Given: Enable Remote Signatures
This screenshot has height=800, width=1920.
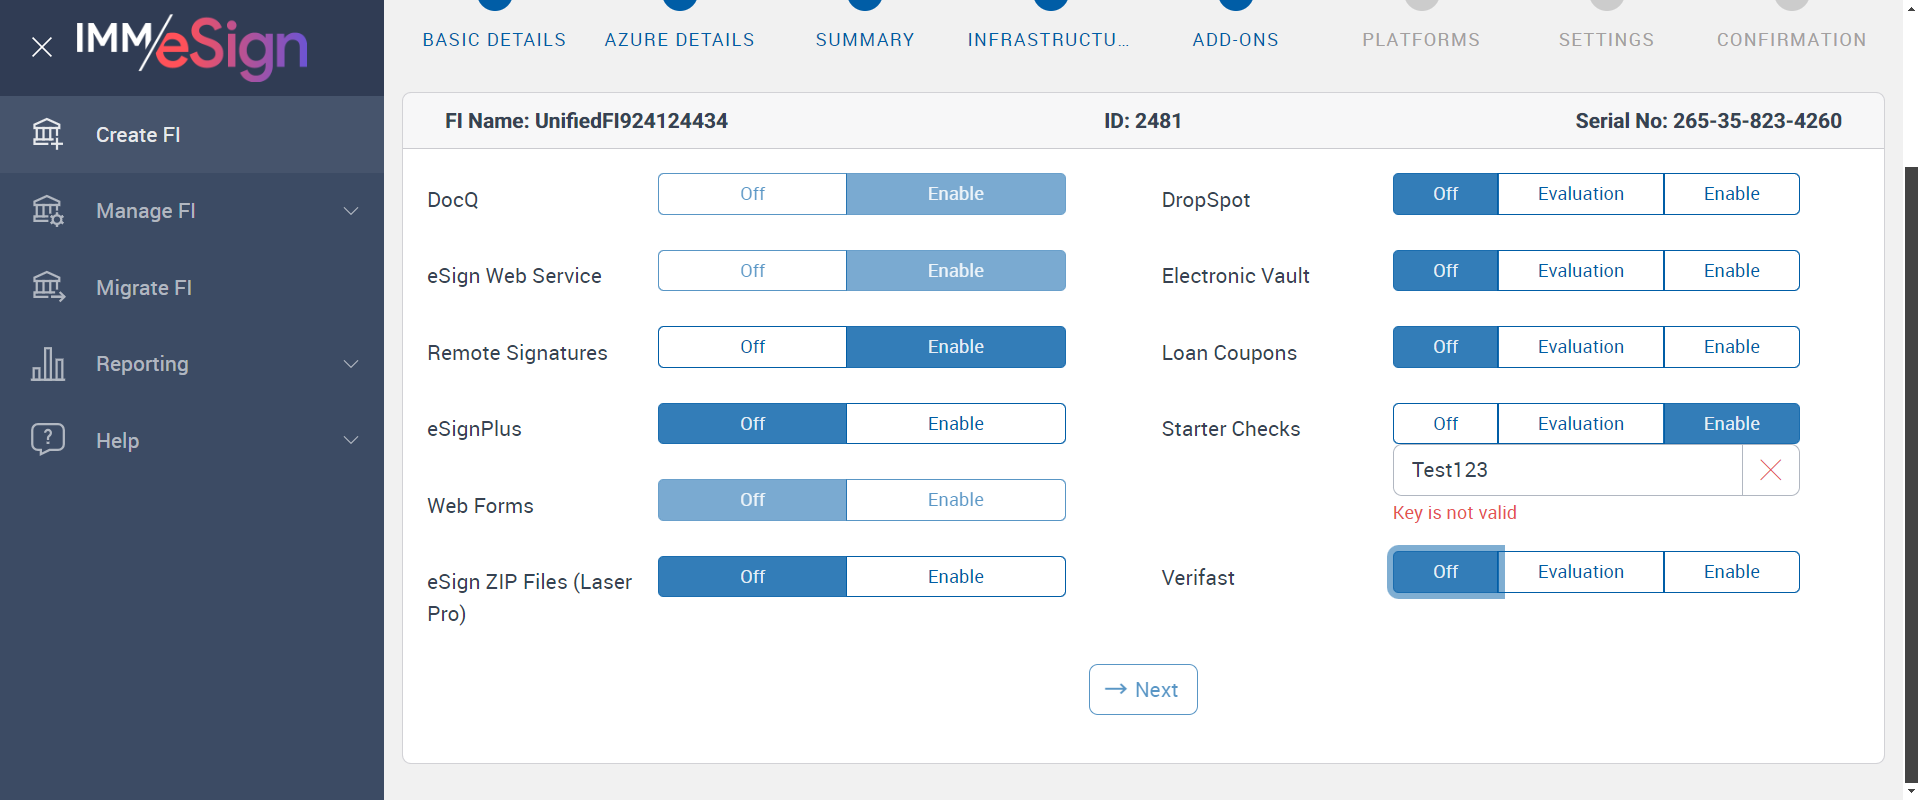Looking at the screenshot, I should [x=956, y=347].
